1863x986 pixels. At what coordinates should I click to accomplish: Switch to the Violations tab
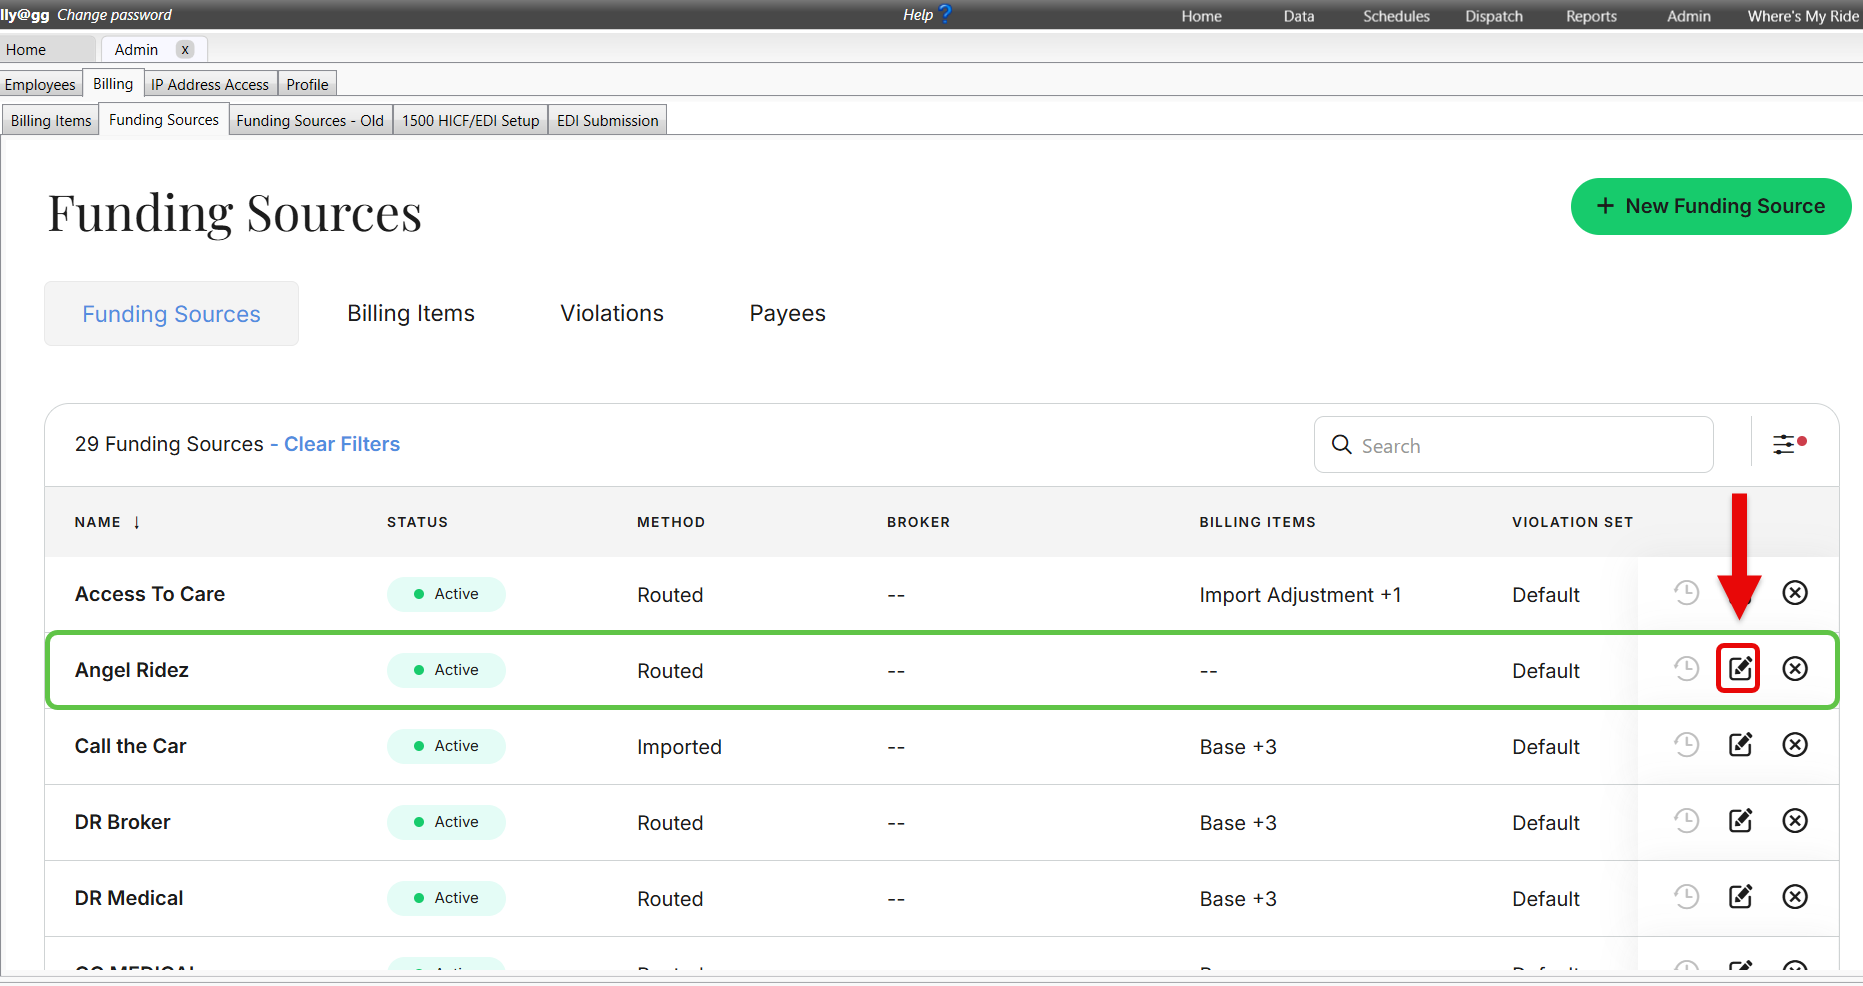point(612,314)
